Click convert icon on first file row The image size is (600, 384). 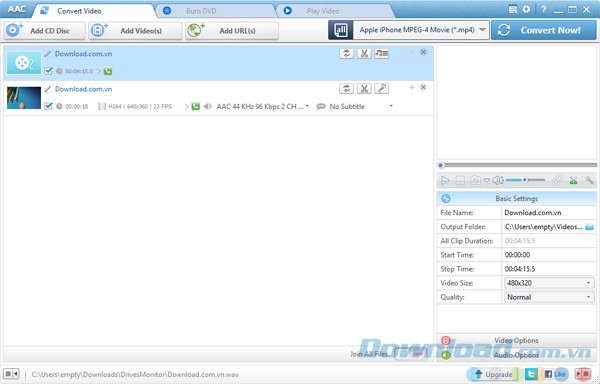[346, 54]
